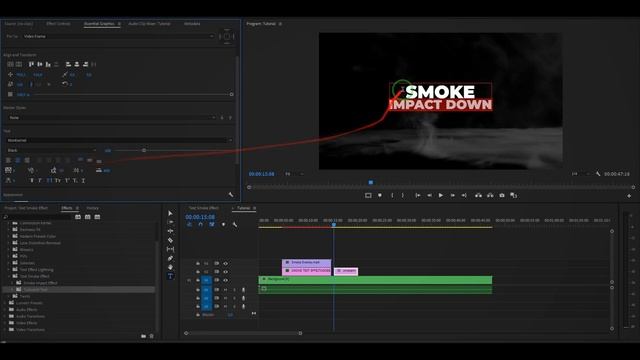Select the Track Select Forward tool
Viewport: 640px width, 360px height.
(170, 222)
